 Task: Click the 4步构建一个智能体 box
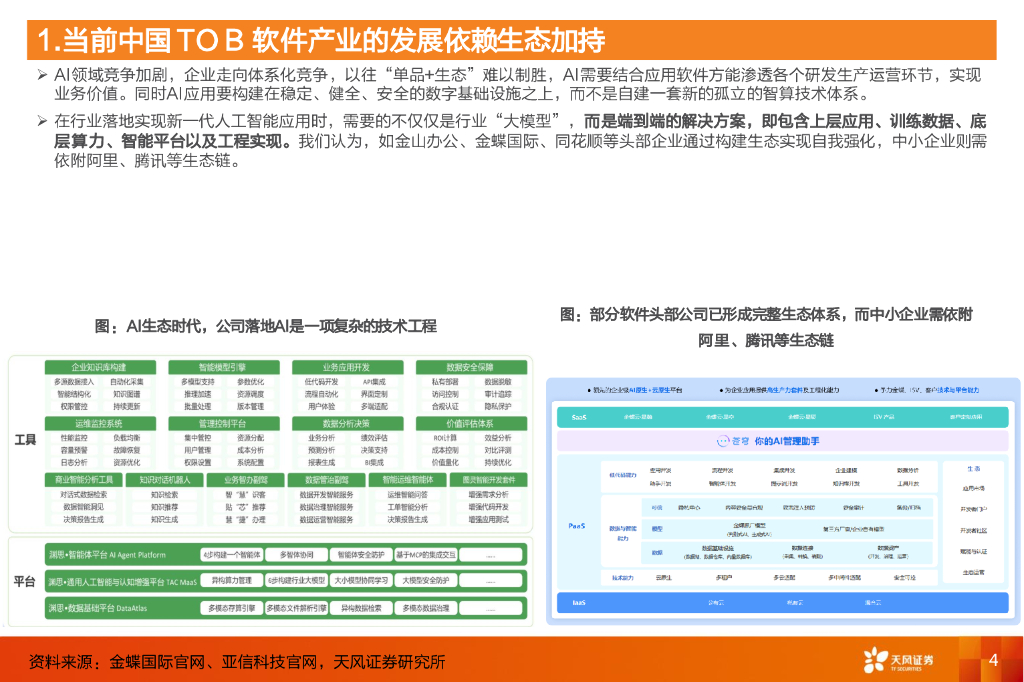pyautogui.click(x=232, y=555)
